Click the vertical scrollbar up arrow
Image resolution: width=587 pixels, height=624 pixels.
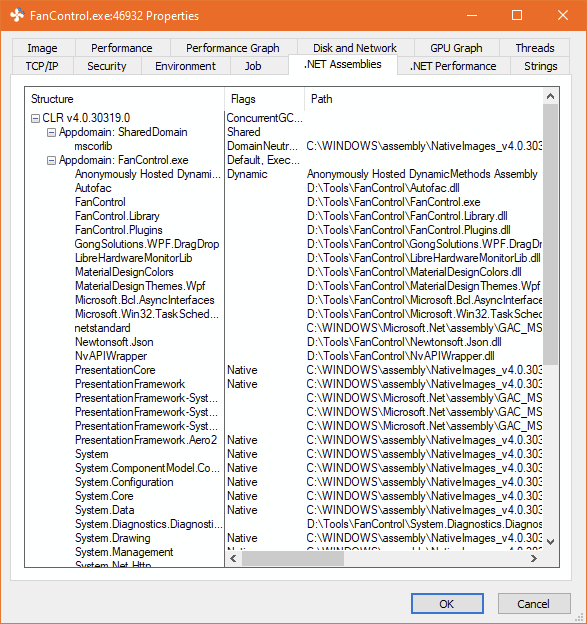tap(551, 96)
